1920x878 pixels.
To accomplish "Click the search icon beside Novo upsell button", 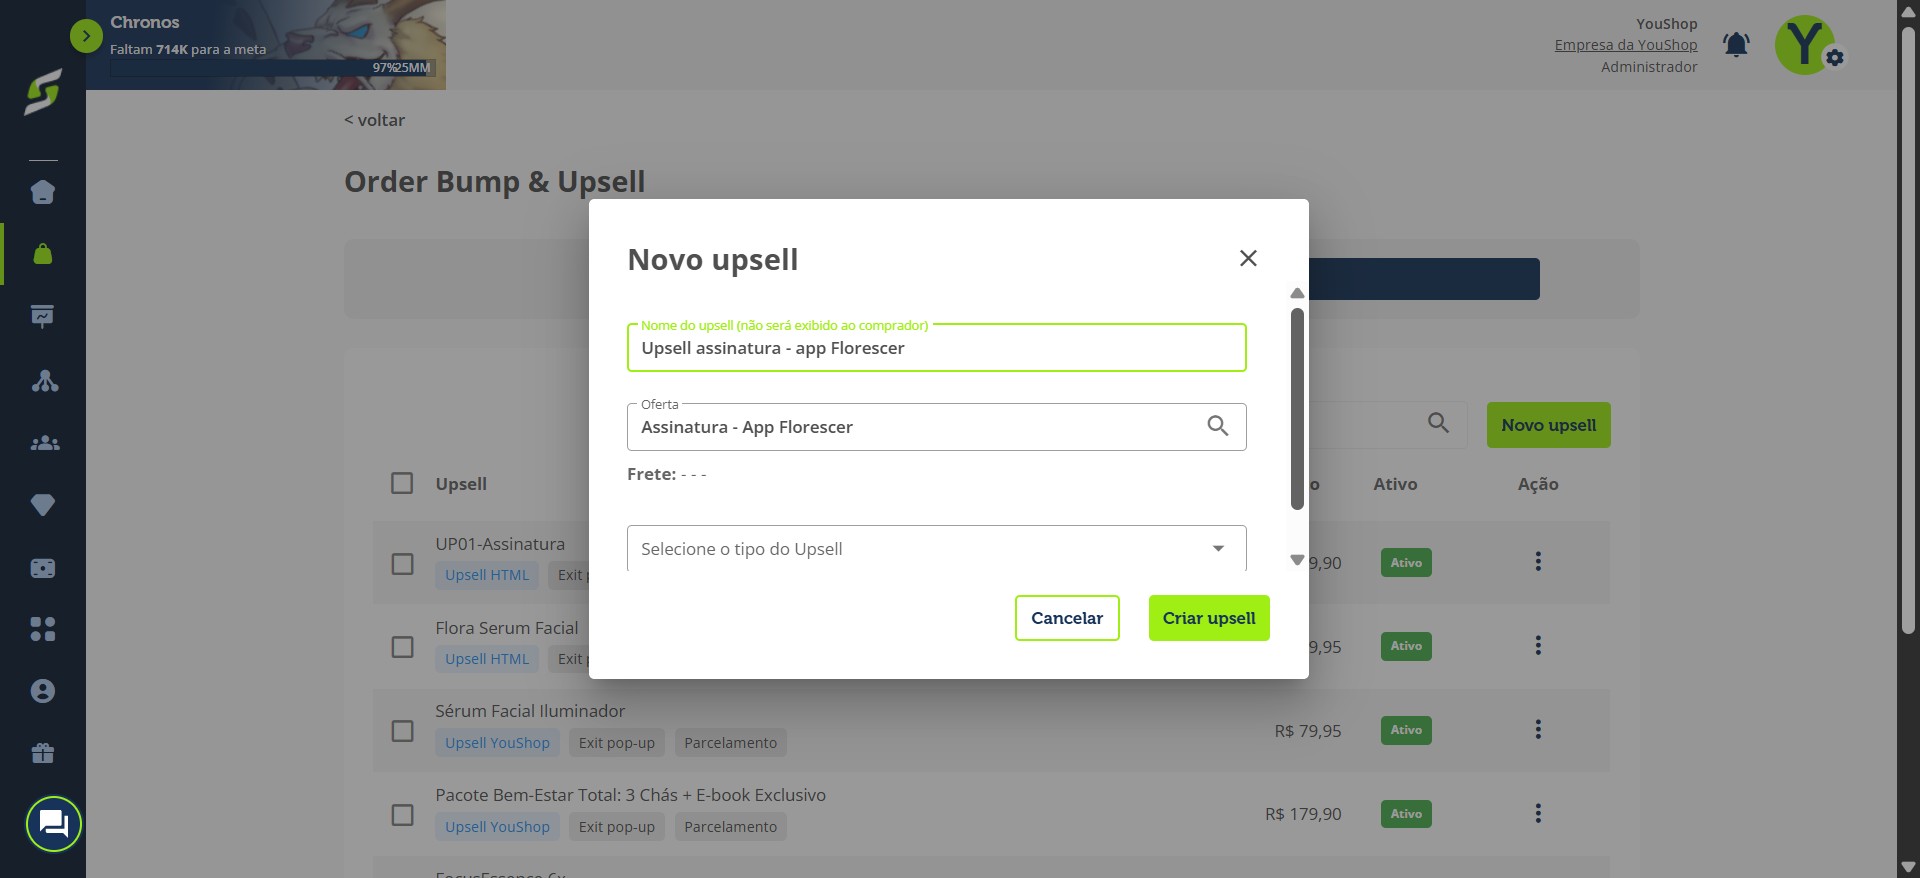I will 1438,423.
